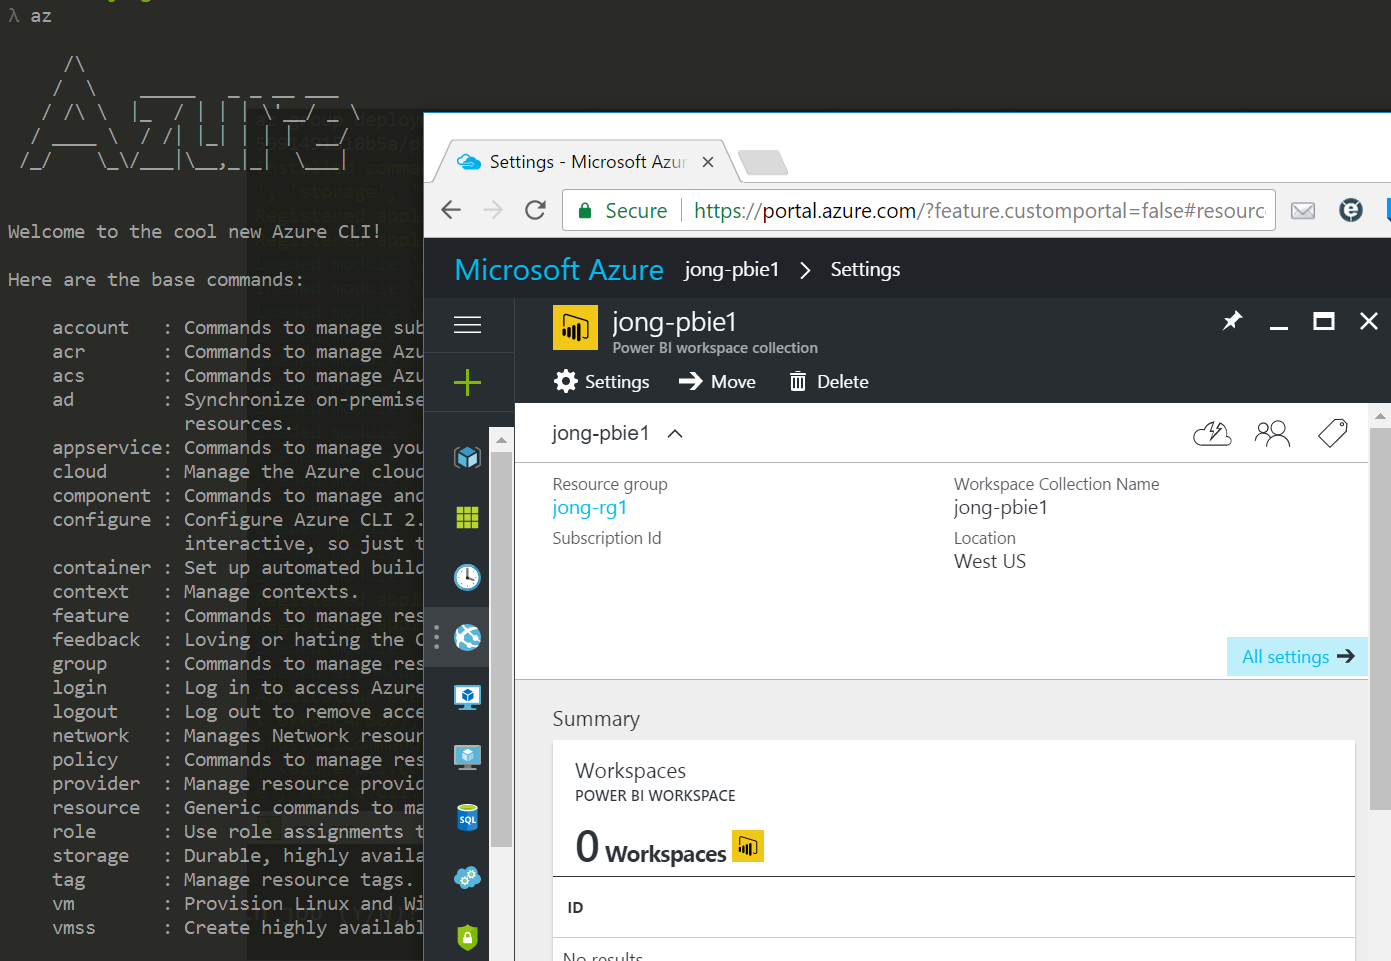Viewport: 1391px width, 961px height.
Task: Click Move in the blade command bar
Action: [x=717, y=382]
